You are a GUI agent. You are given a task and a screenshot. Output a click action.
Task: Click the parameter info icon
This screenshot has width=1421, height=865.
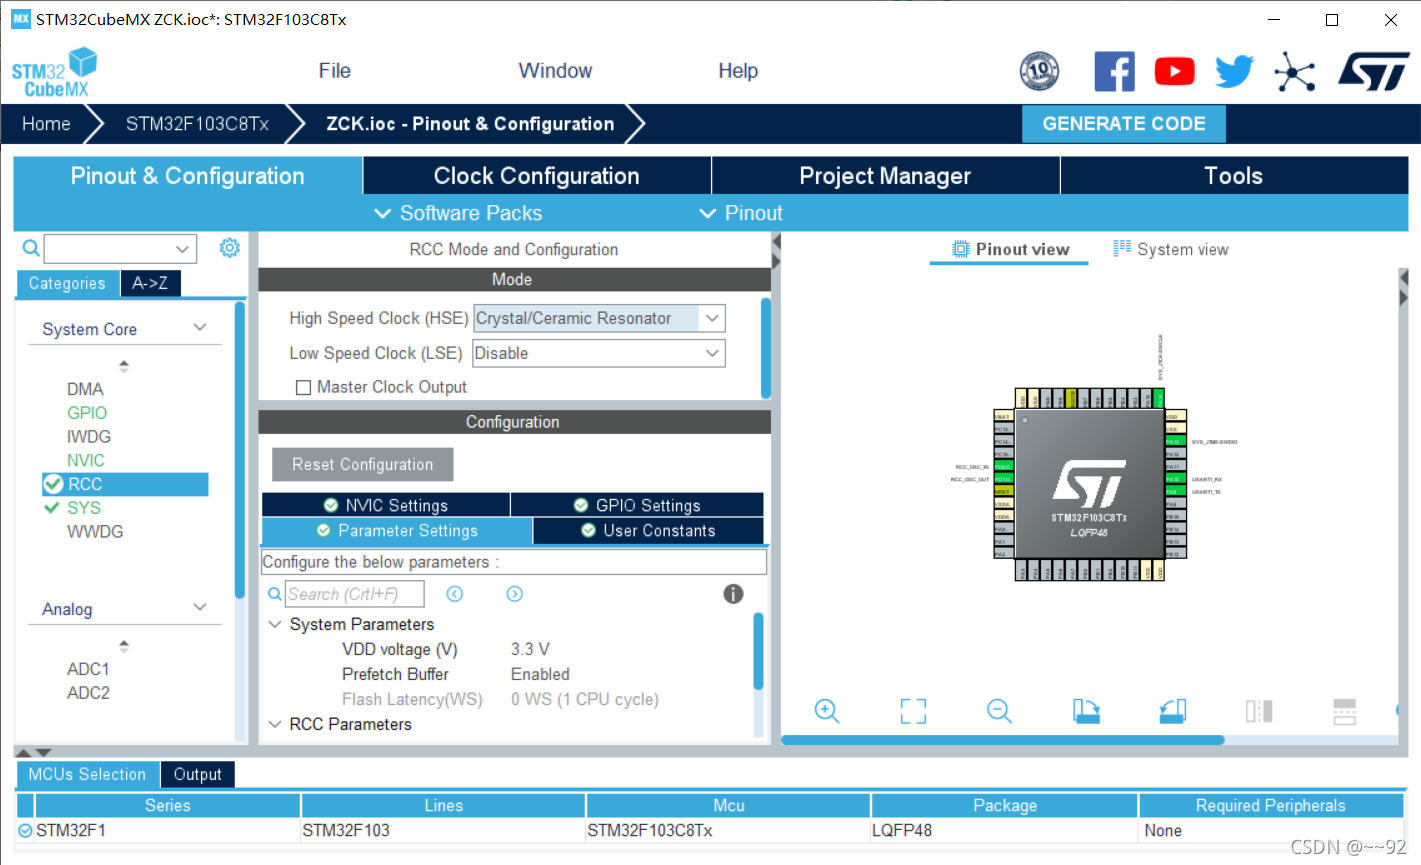(x=733, y=594)
